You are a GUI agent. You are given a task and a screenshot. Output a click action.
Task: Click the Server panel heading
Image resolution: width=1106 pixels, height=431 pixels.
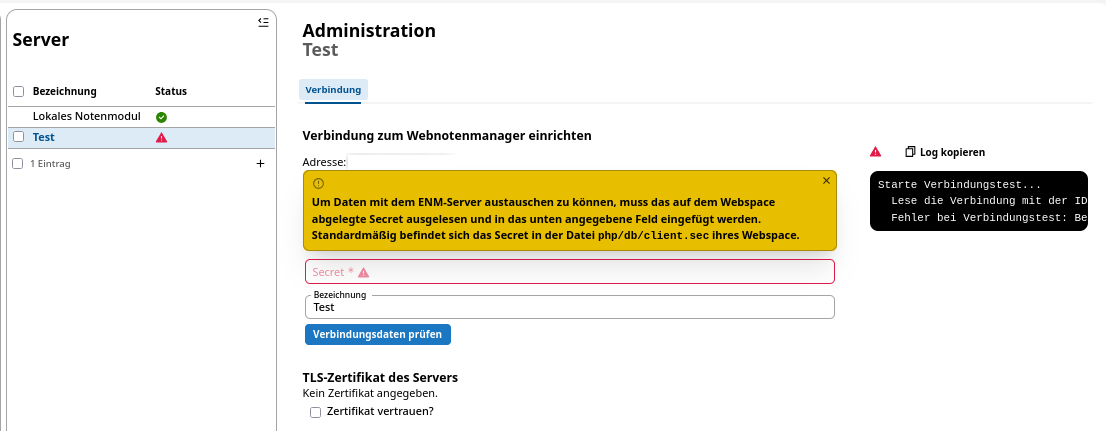click(x=41, y=40)
